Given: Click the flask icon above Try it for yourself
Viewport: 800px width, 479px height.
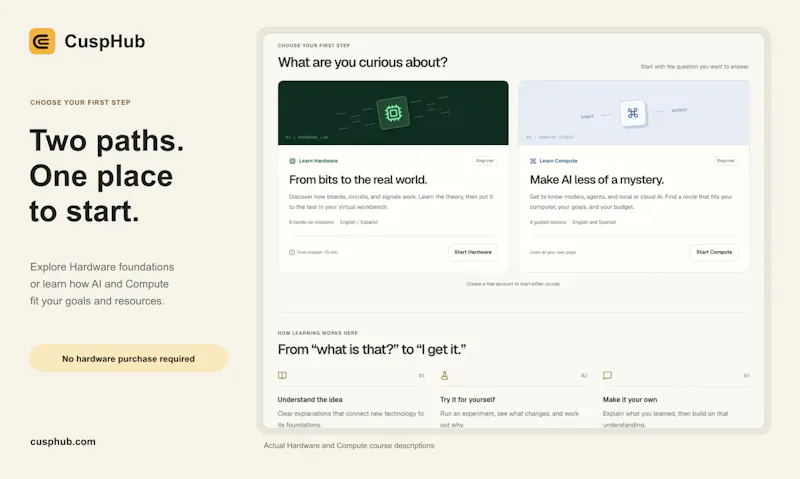Looking at the screenshot, I should [x=444, y=375].
